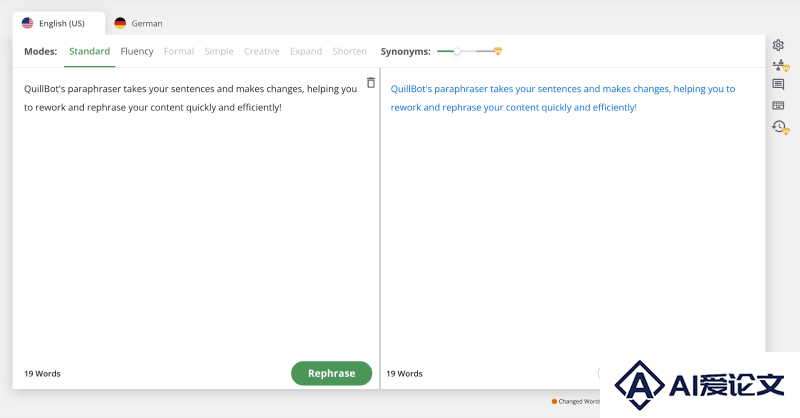Open the compare modes icon

pos(781,65)
